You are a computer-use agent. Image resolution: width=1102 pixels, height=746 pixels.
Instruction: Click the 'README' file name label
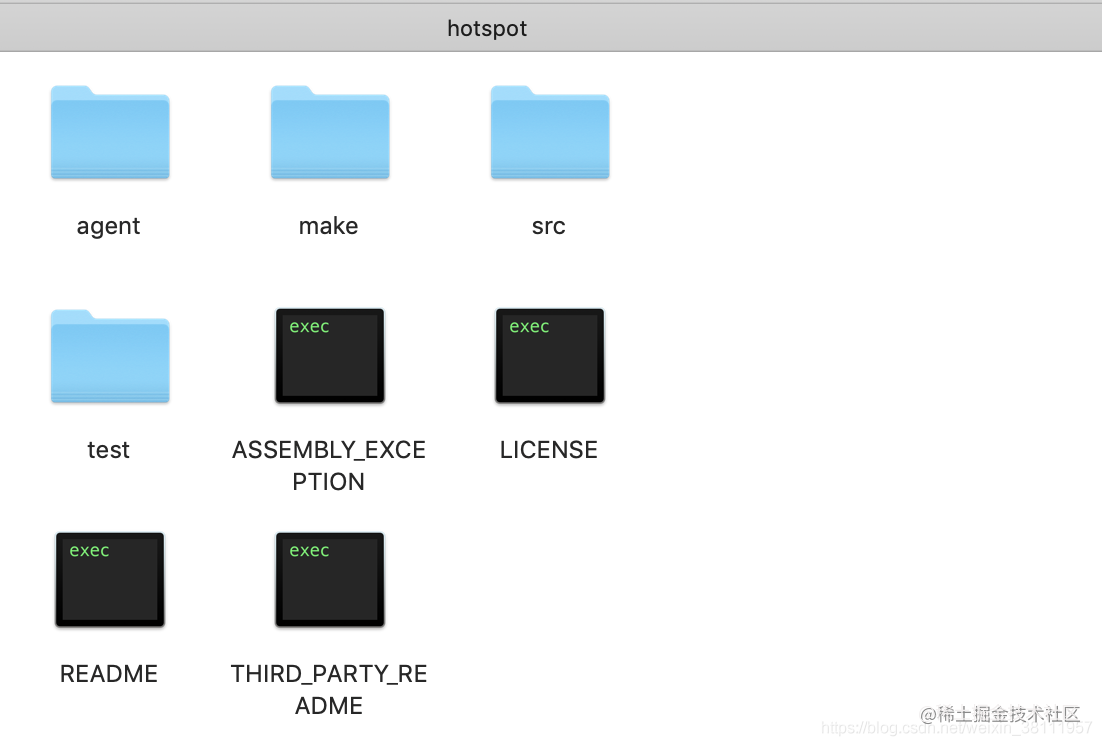[x=109, y=674]
